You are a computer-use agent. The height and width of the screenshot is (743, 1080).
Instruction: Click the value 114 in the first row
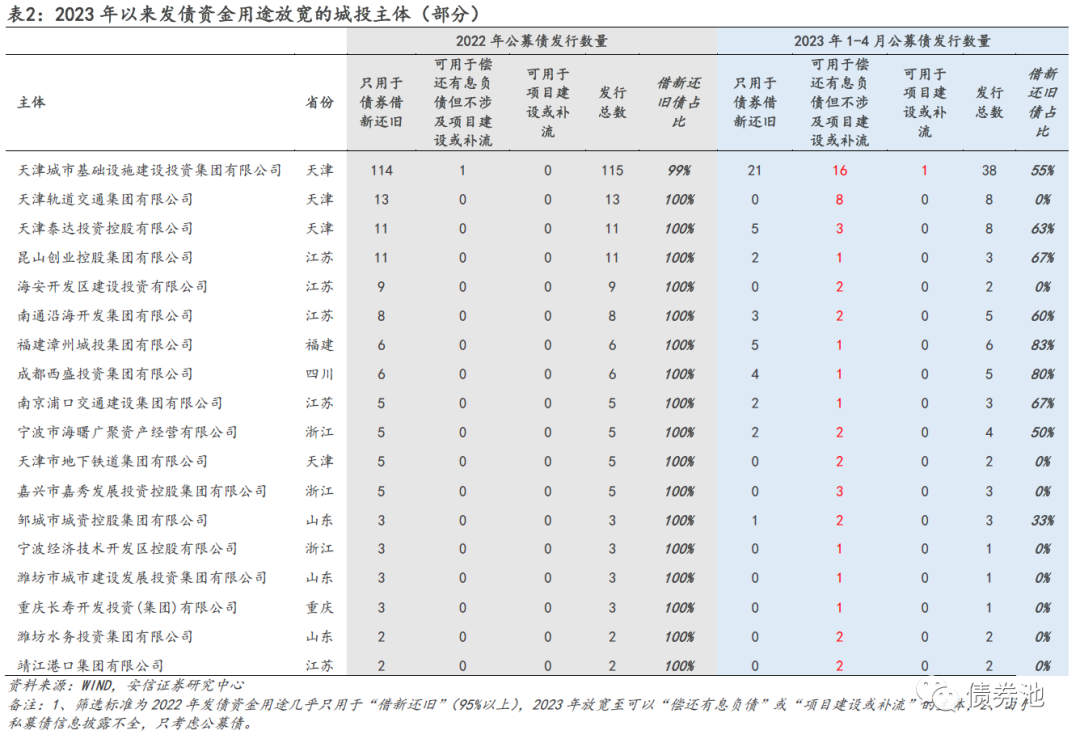tap(381, 170)
